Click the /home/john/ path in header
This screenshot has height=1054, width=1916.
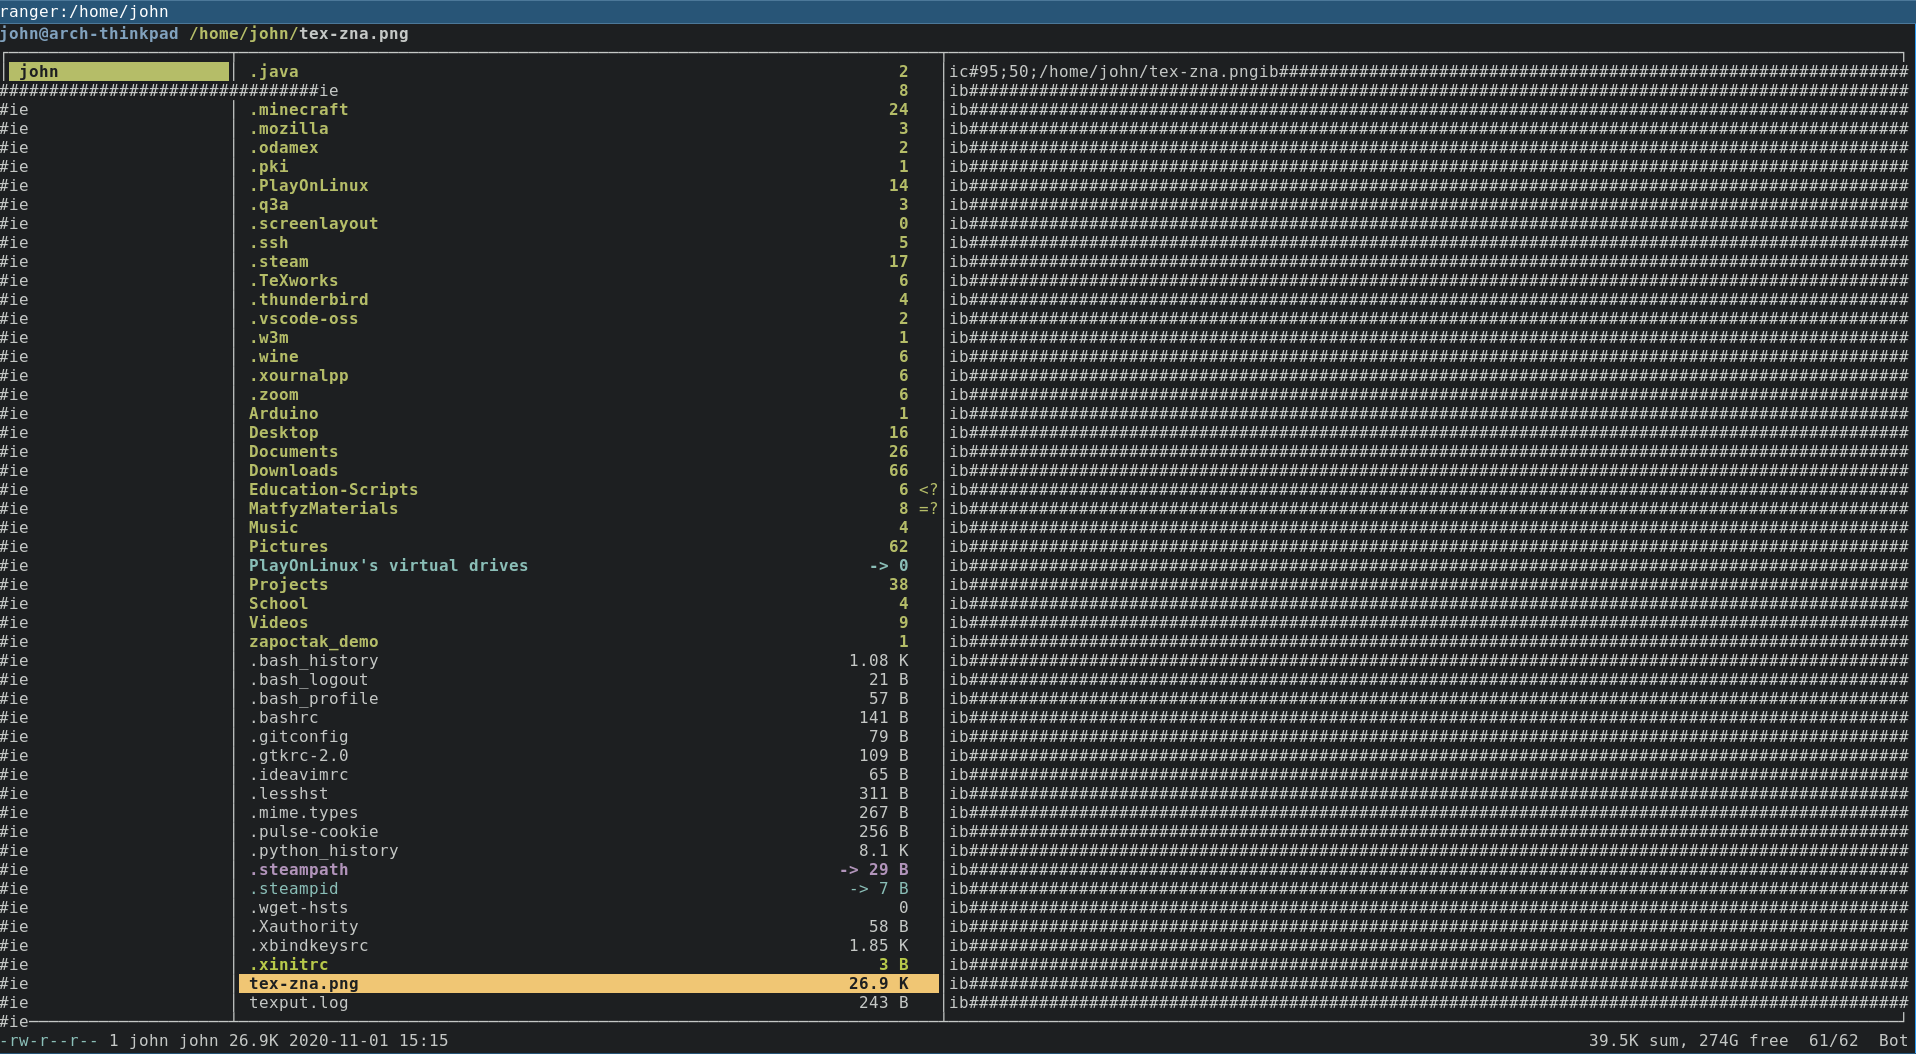pos(244,33)
